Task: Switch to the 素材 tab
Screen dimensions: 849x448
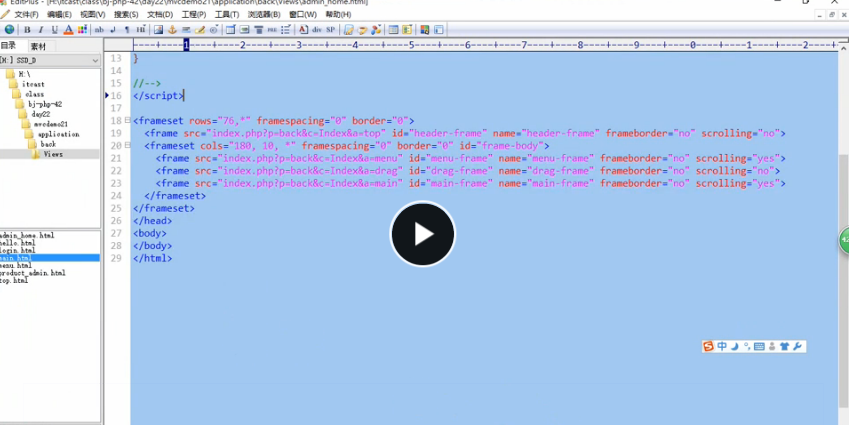Action: coord(38,47)
